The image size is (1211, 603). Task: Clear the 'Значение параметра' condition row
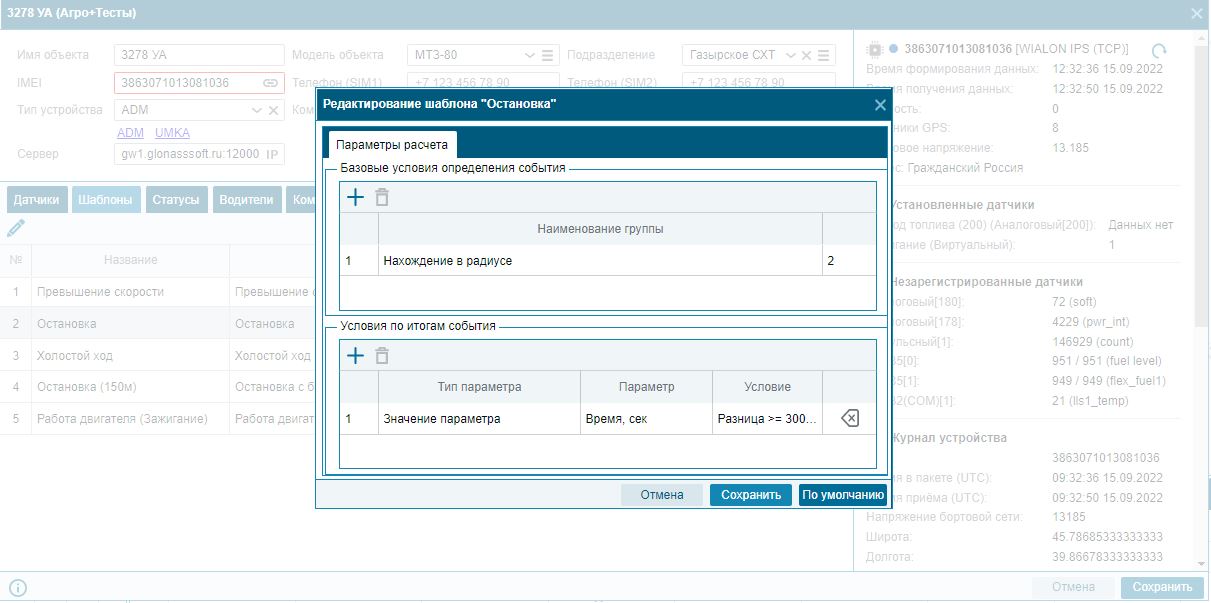[849, 419]
